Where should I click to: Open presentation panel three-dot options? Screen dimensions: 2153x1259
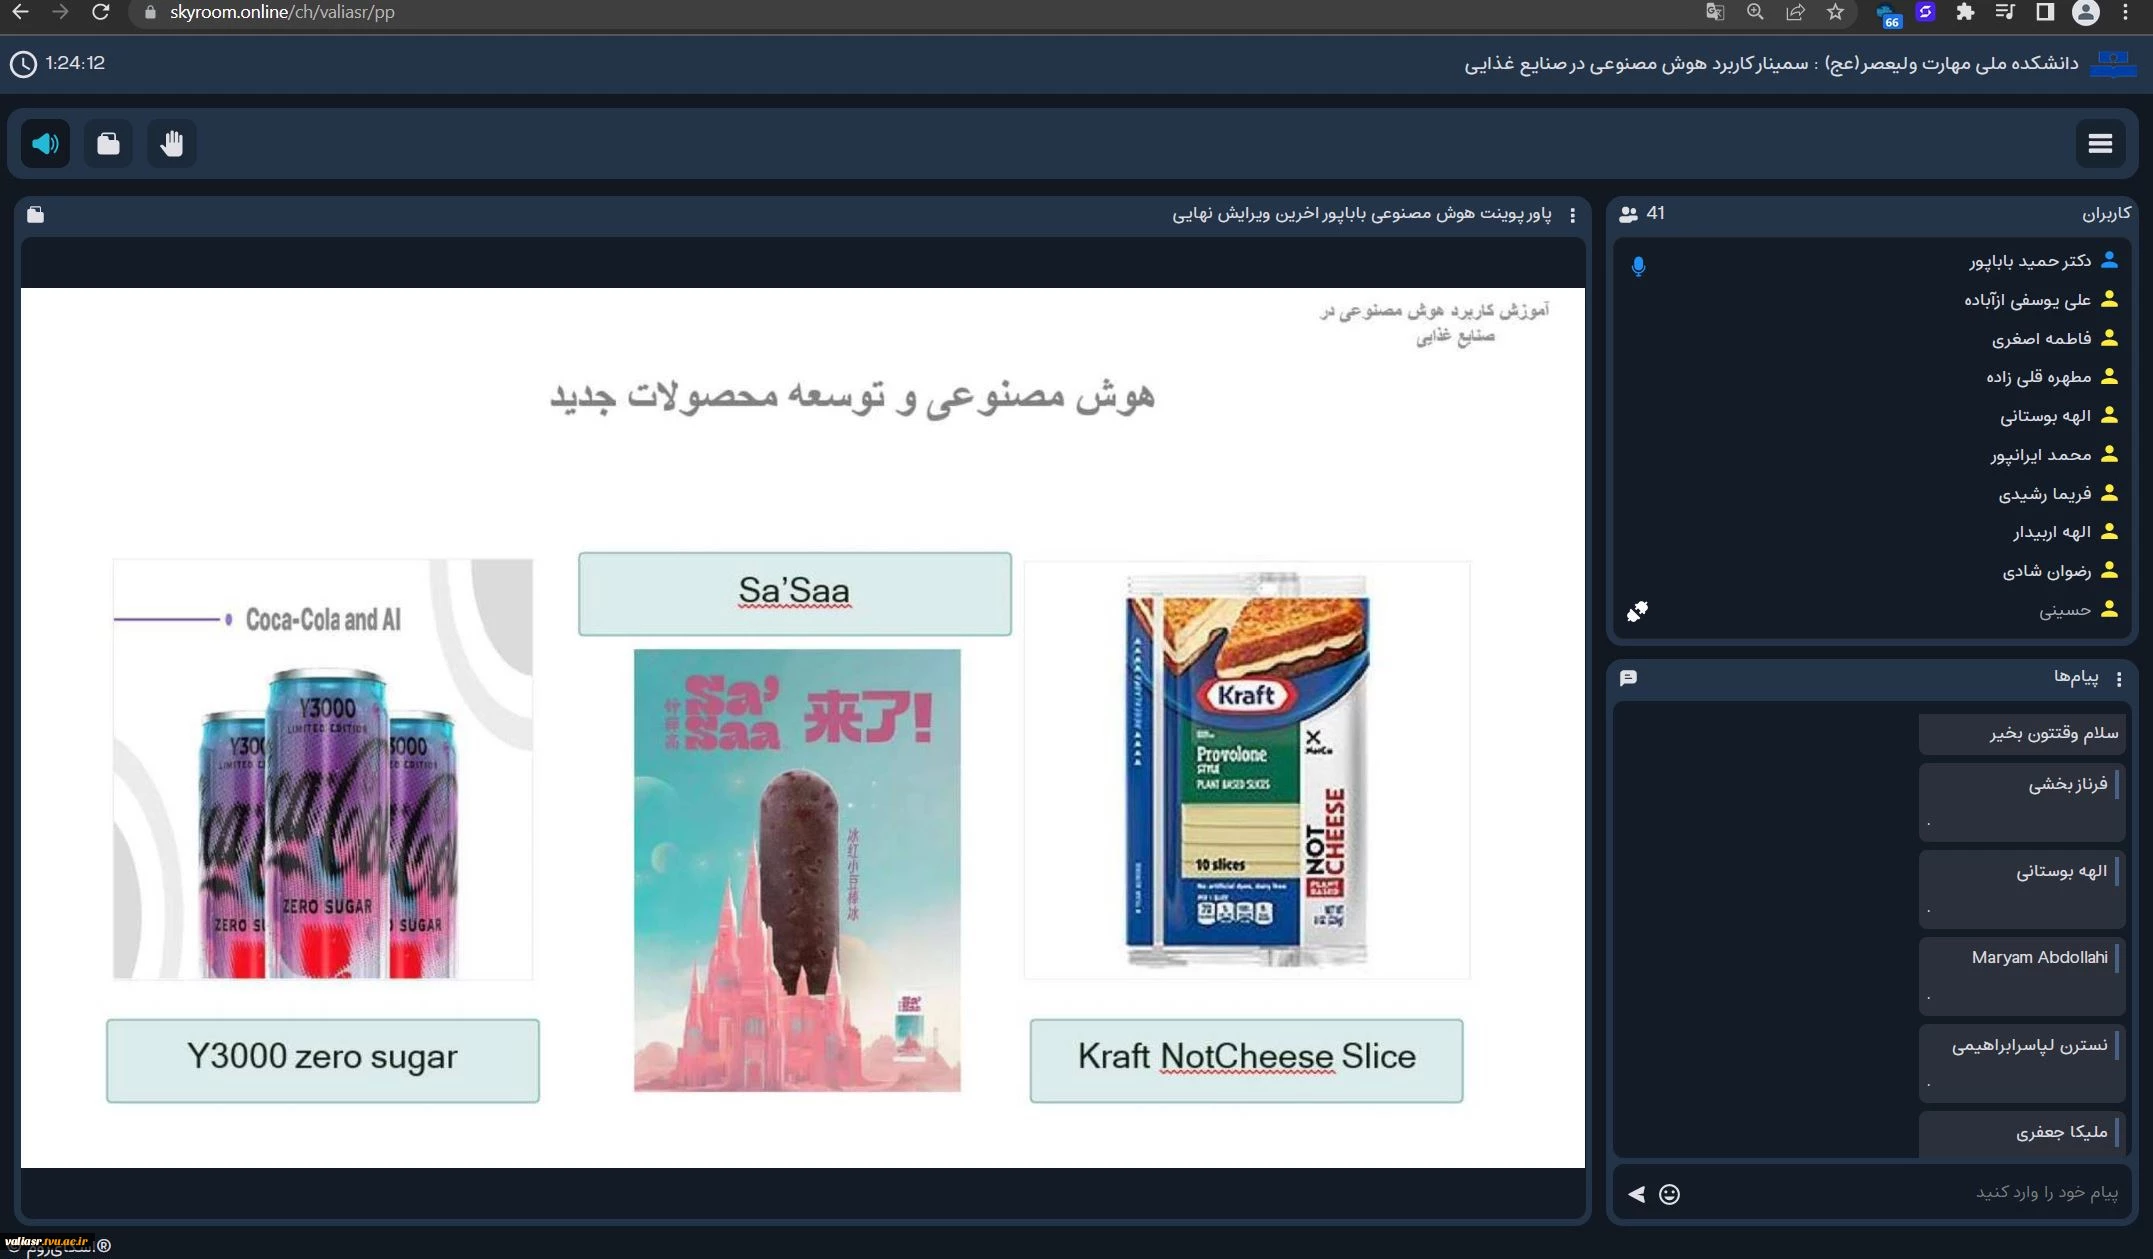[x=1573, y=215]
